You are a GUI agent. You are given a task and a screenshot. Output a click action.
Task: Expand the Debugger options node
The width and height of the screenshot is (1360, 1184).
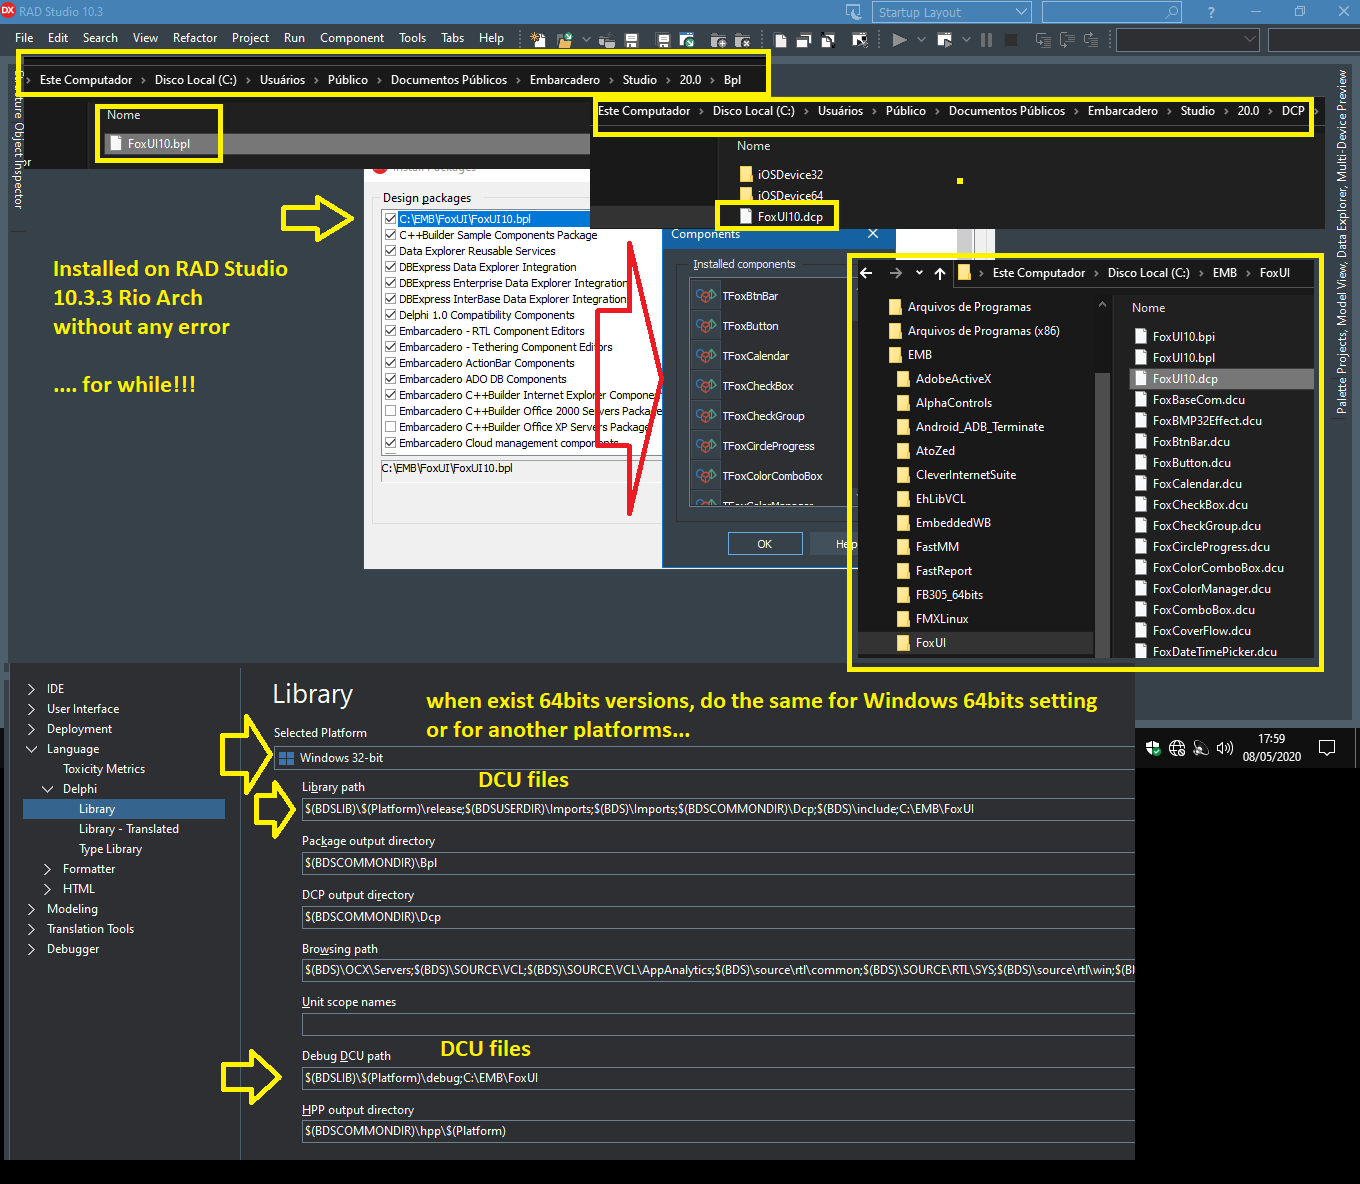click(x=31, y=949)
